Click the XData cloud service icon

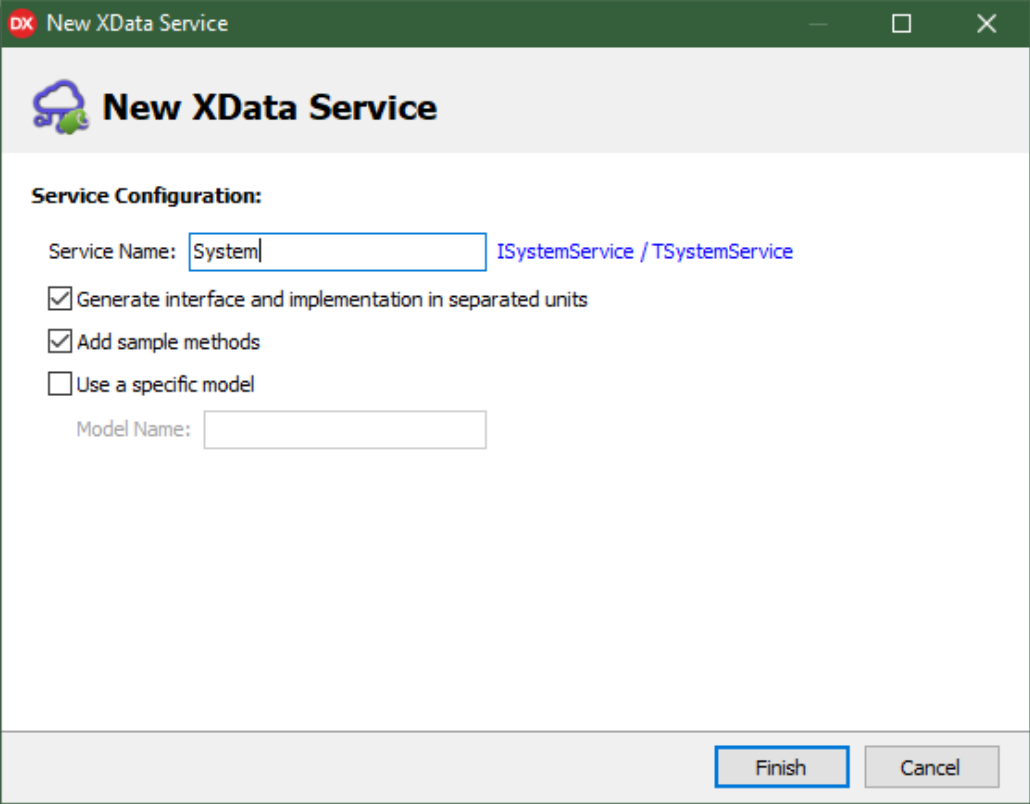pos(60,107)
